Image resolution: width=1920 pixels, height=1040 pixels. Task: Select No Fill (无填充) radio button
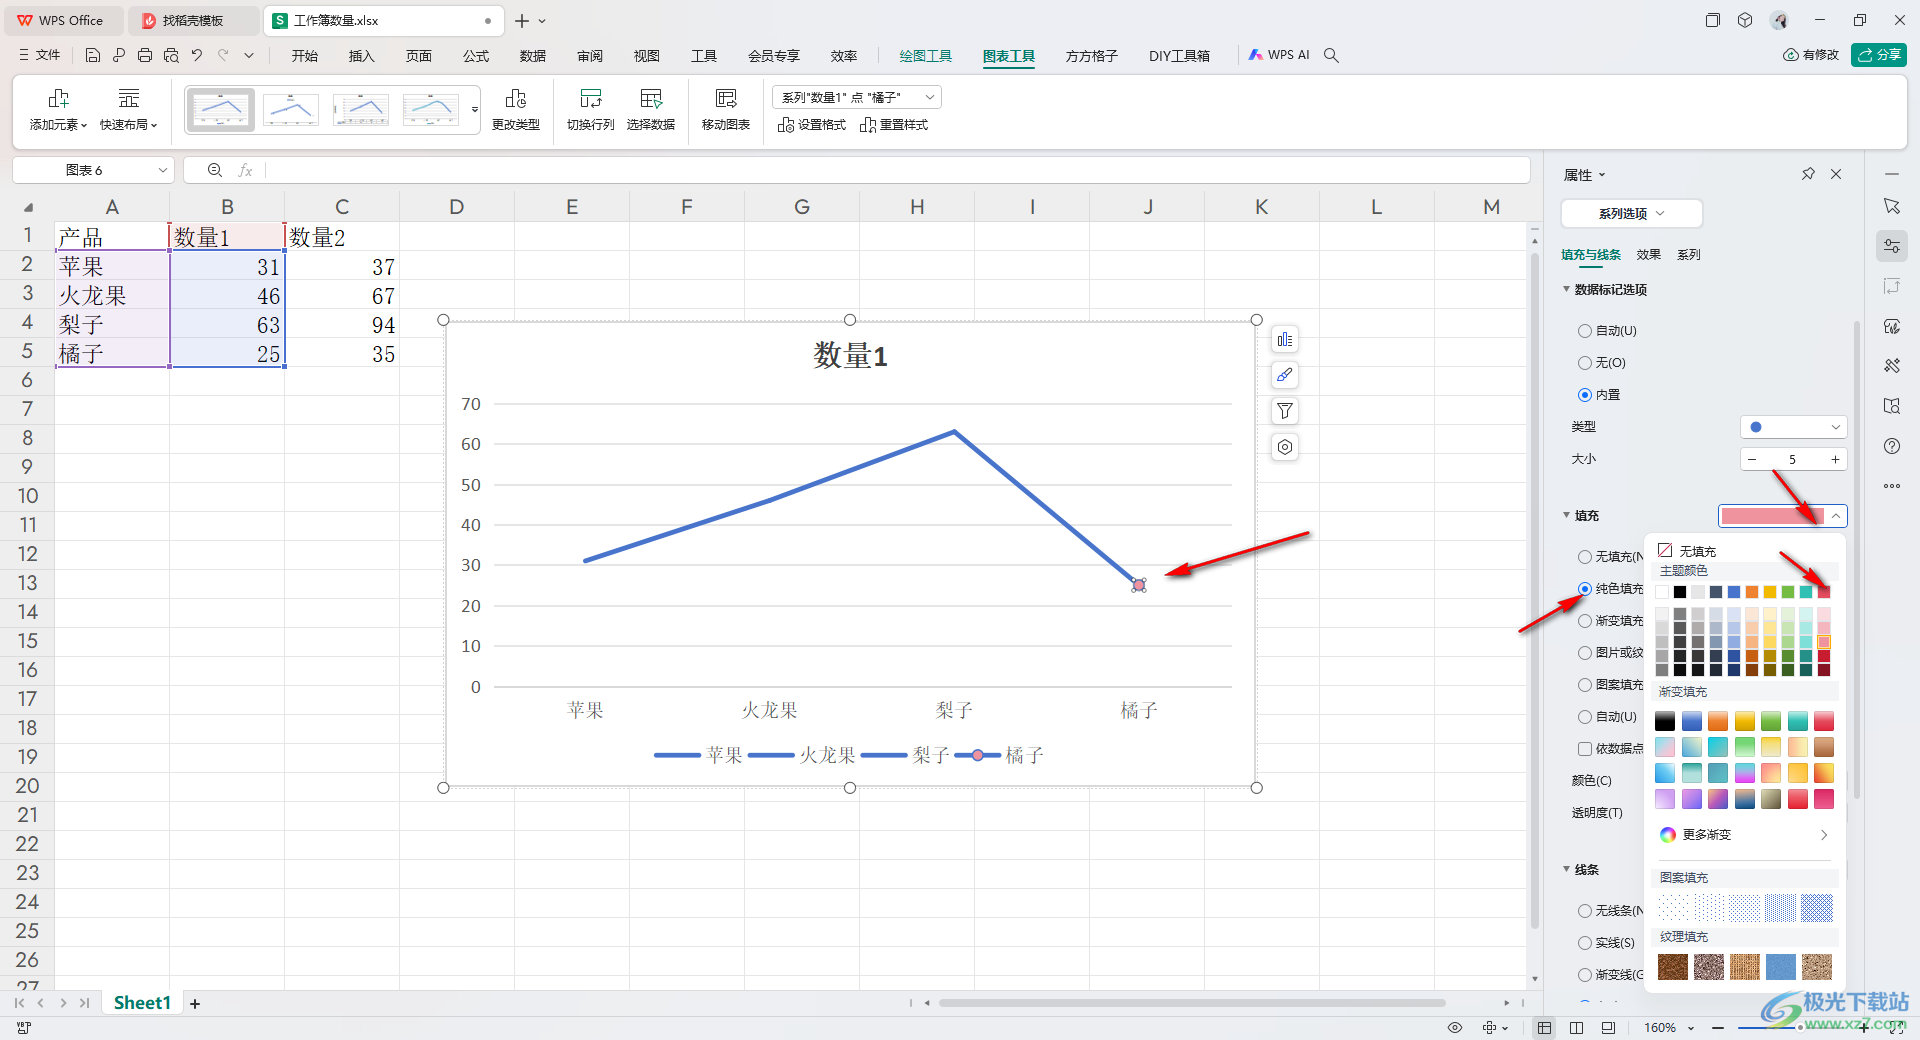click(x=1585, y=557)
